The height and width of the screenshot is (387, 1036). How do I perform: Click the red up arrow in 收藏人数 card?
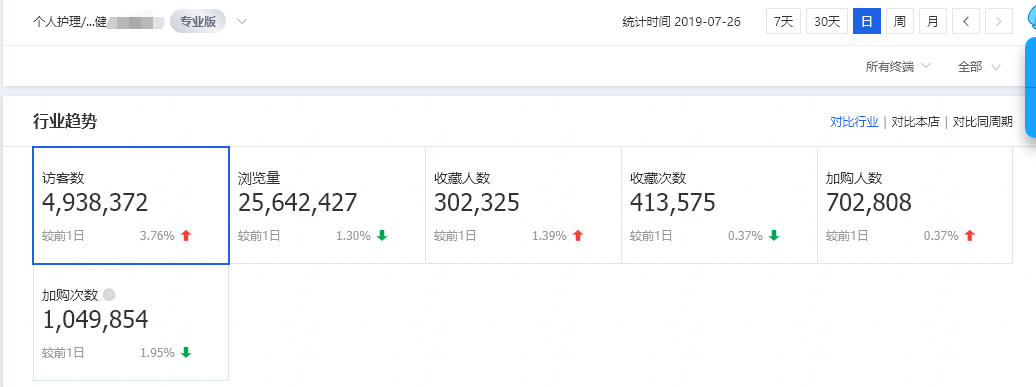coord(578,235)
